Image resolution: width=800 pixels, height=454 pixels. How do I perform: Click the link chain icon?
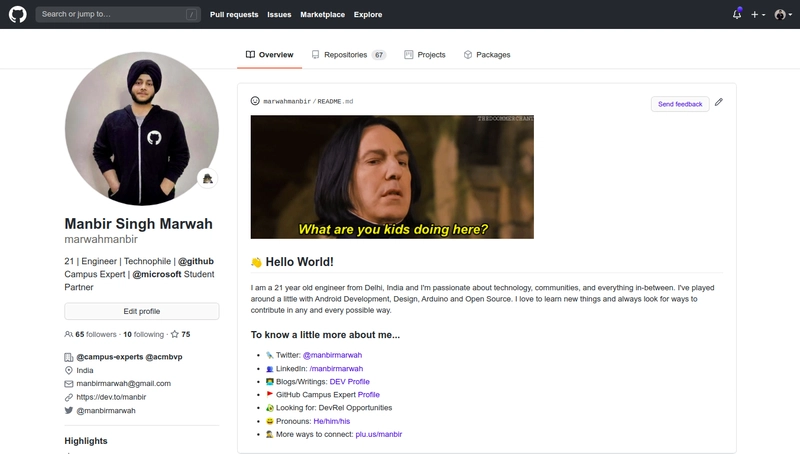(x=68, y=397)
